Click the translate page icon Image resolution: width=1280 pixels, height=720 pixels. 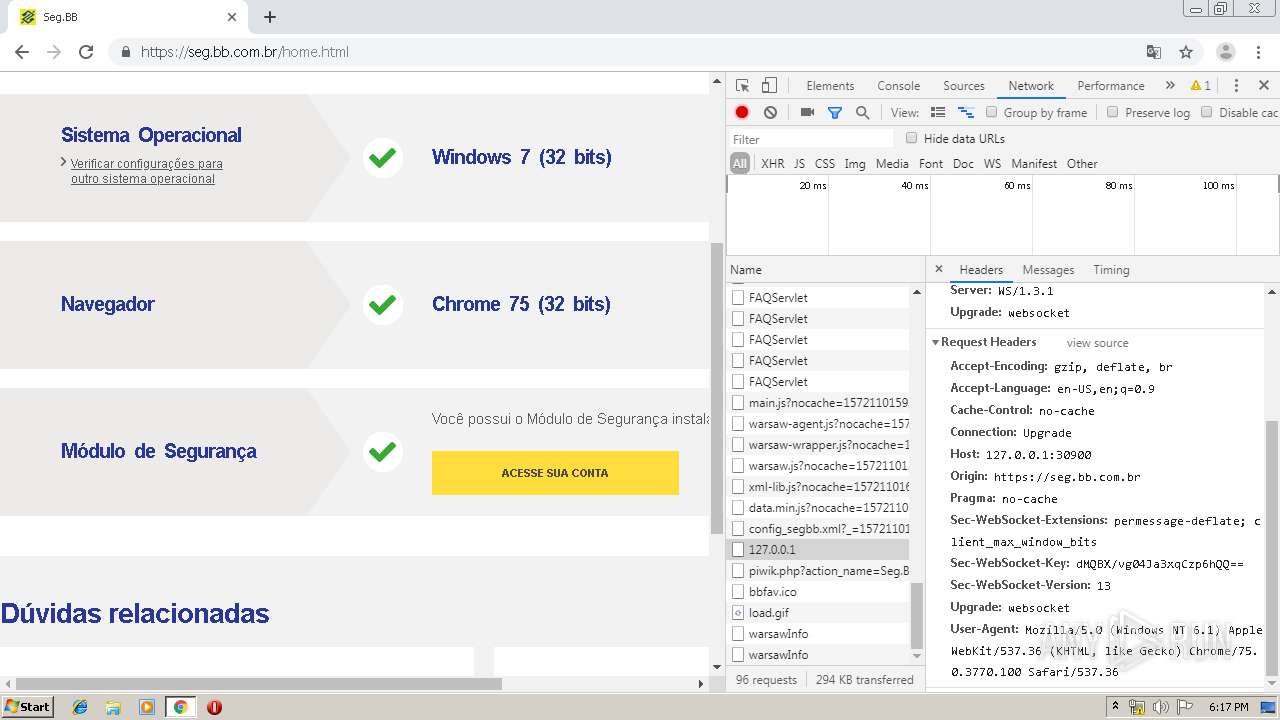coord(1153,52)
